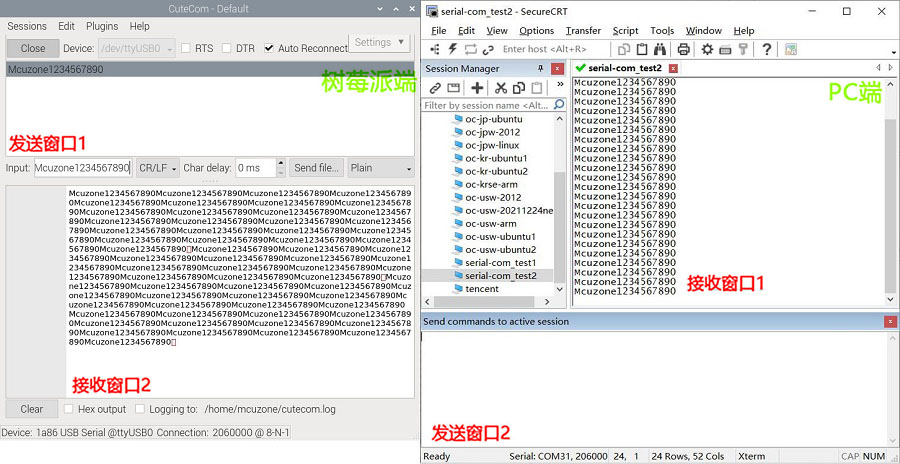Toggle the Hex output checkbox
Viewport: 900px width, 464px height.
(68, 409)
